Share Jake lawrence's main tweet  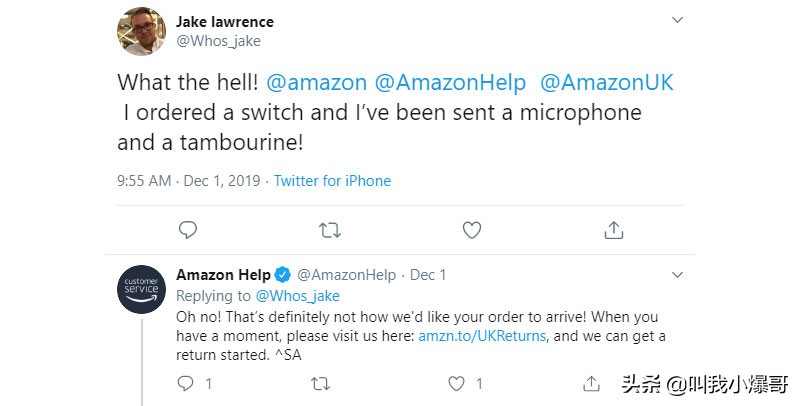[613, 230]
